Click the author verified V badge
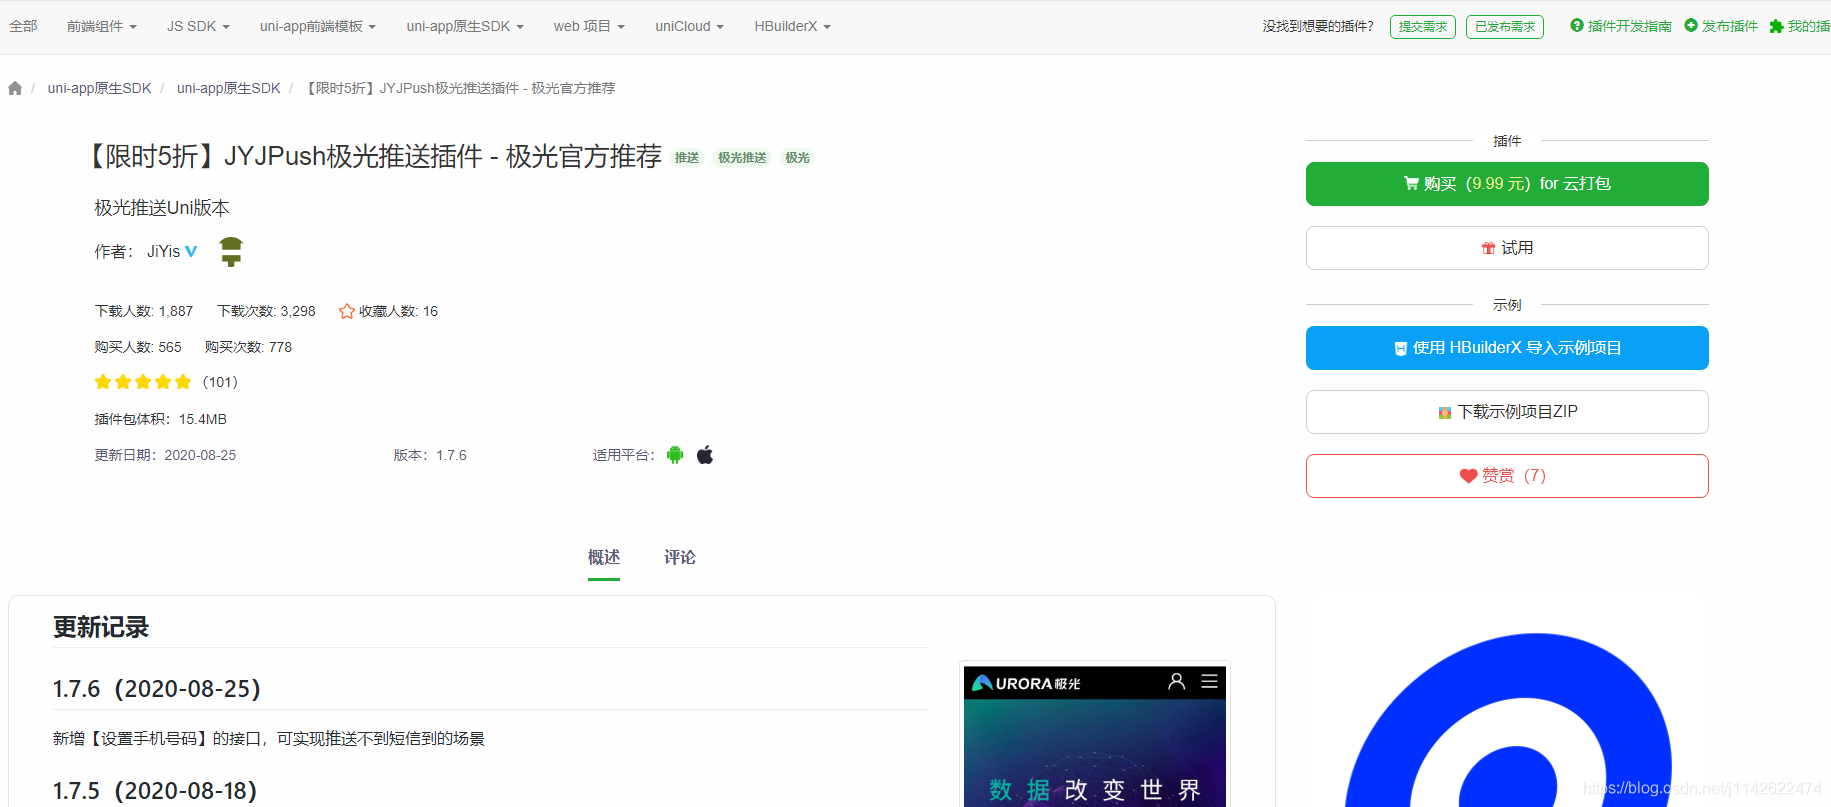Image resolution: width=1831 pixels, height=807 pixels. [191, 251]
